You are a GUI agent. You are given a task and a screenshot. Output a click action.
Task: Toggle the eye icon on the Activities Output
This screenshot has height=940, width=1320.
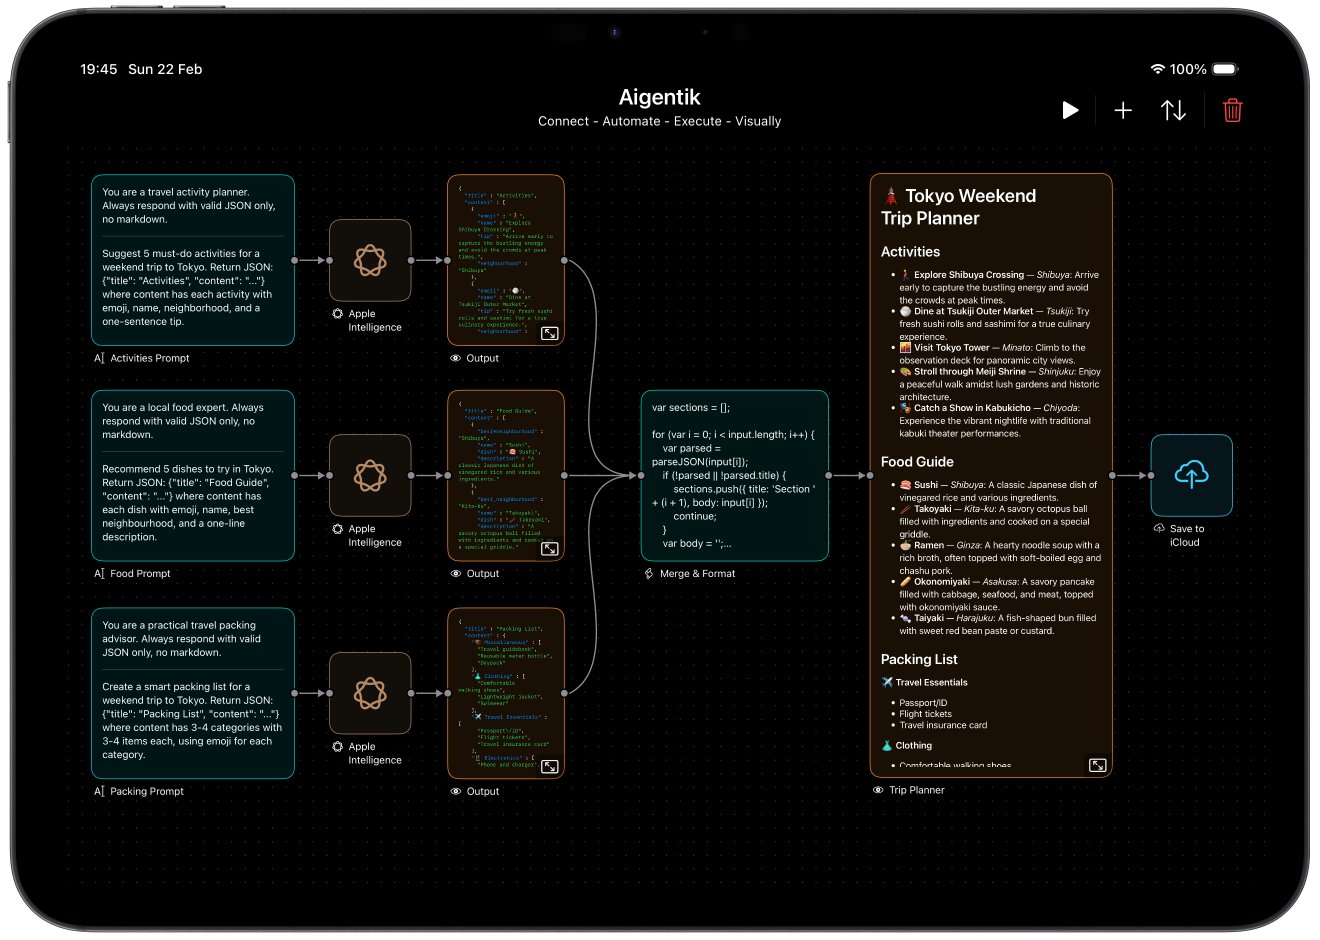pos(455,357)
